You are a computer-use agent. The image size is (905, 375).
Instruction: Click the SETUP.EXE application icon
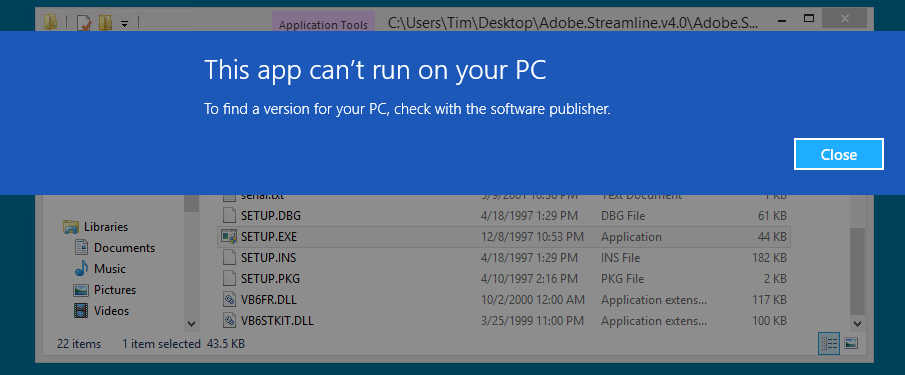coord(230,237)
